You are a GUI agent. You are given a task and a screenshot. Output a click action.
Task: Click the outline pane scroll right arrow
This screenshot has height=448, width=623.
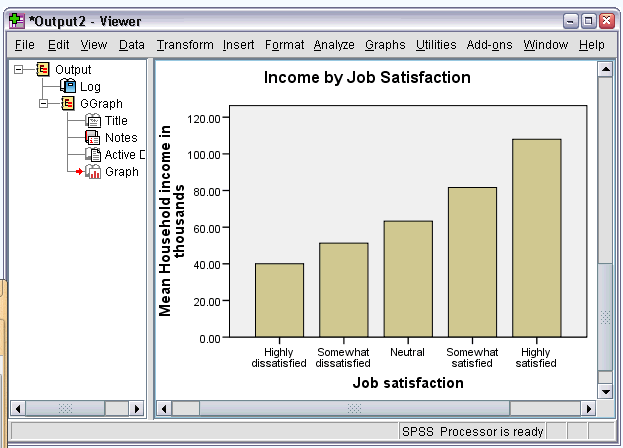pos(137,408)
